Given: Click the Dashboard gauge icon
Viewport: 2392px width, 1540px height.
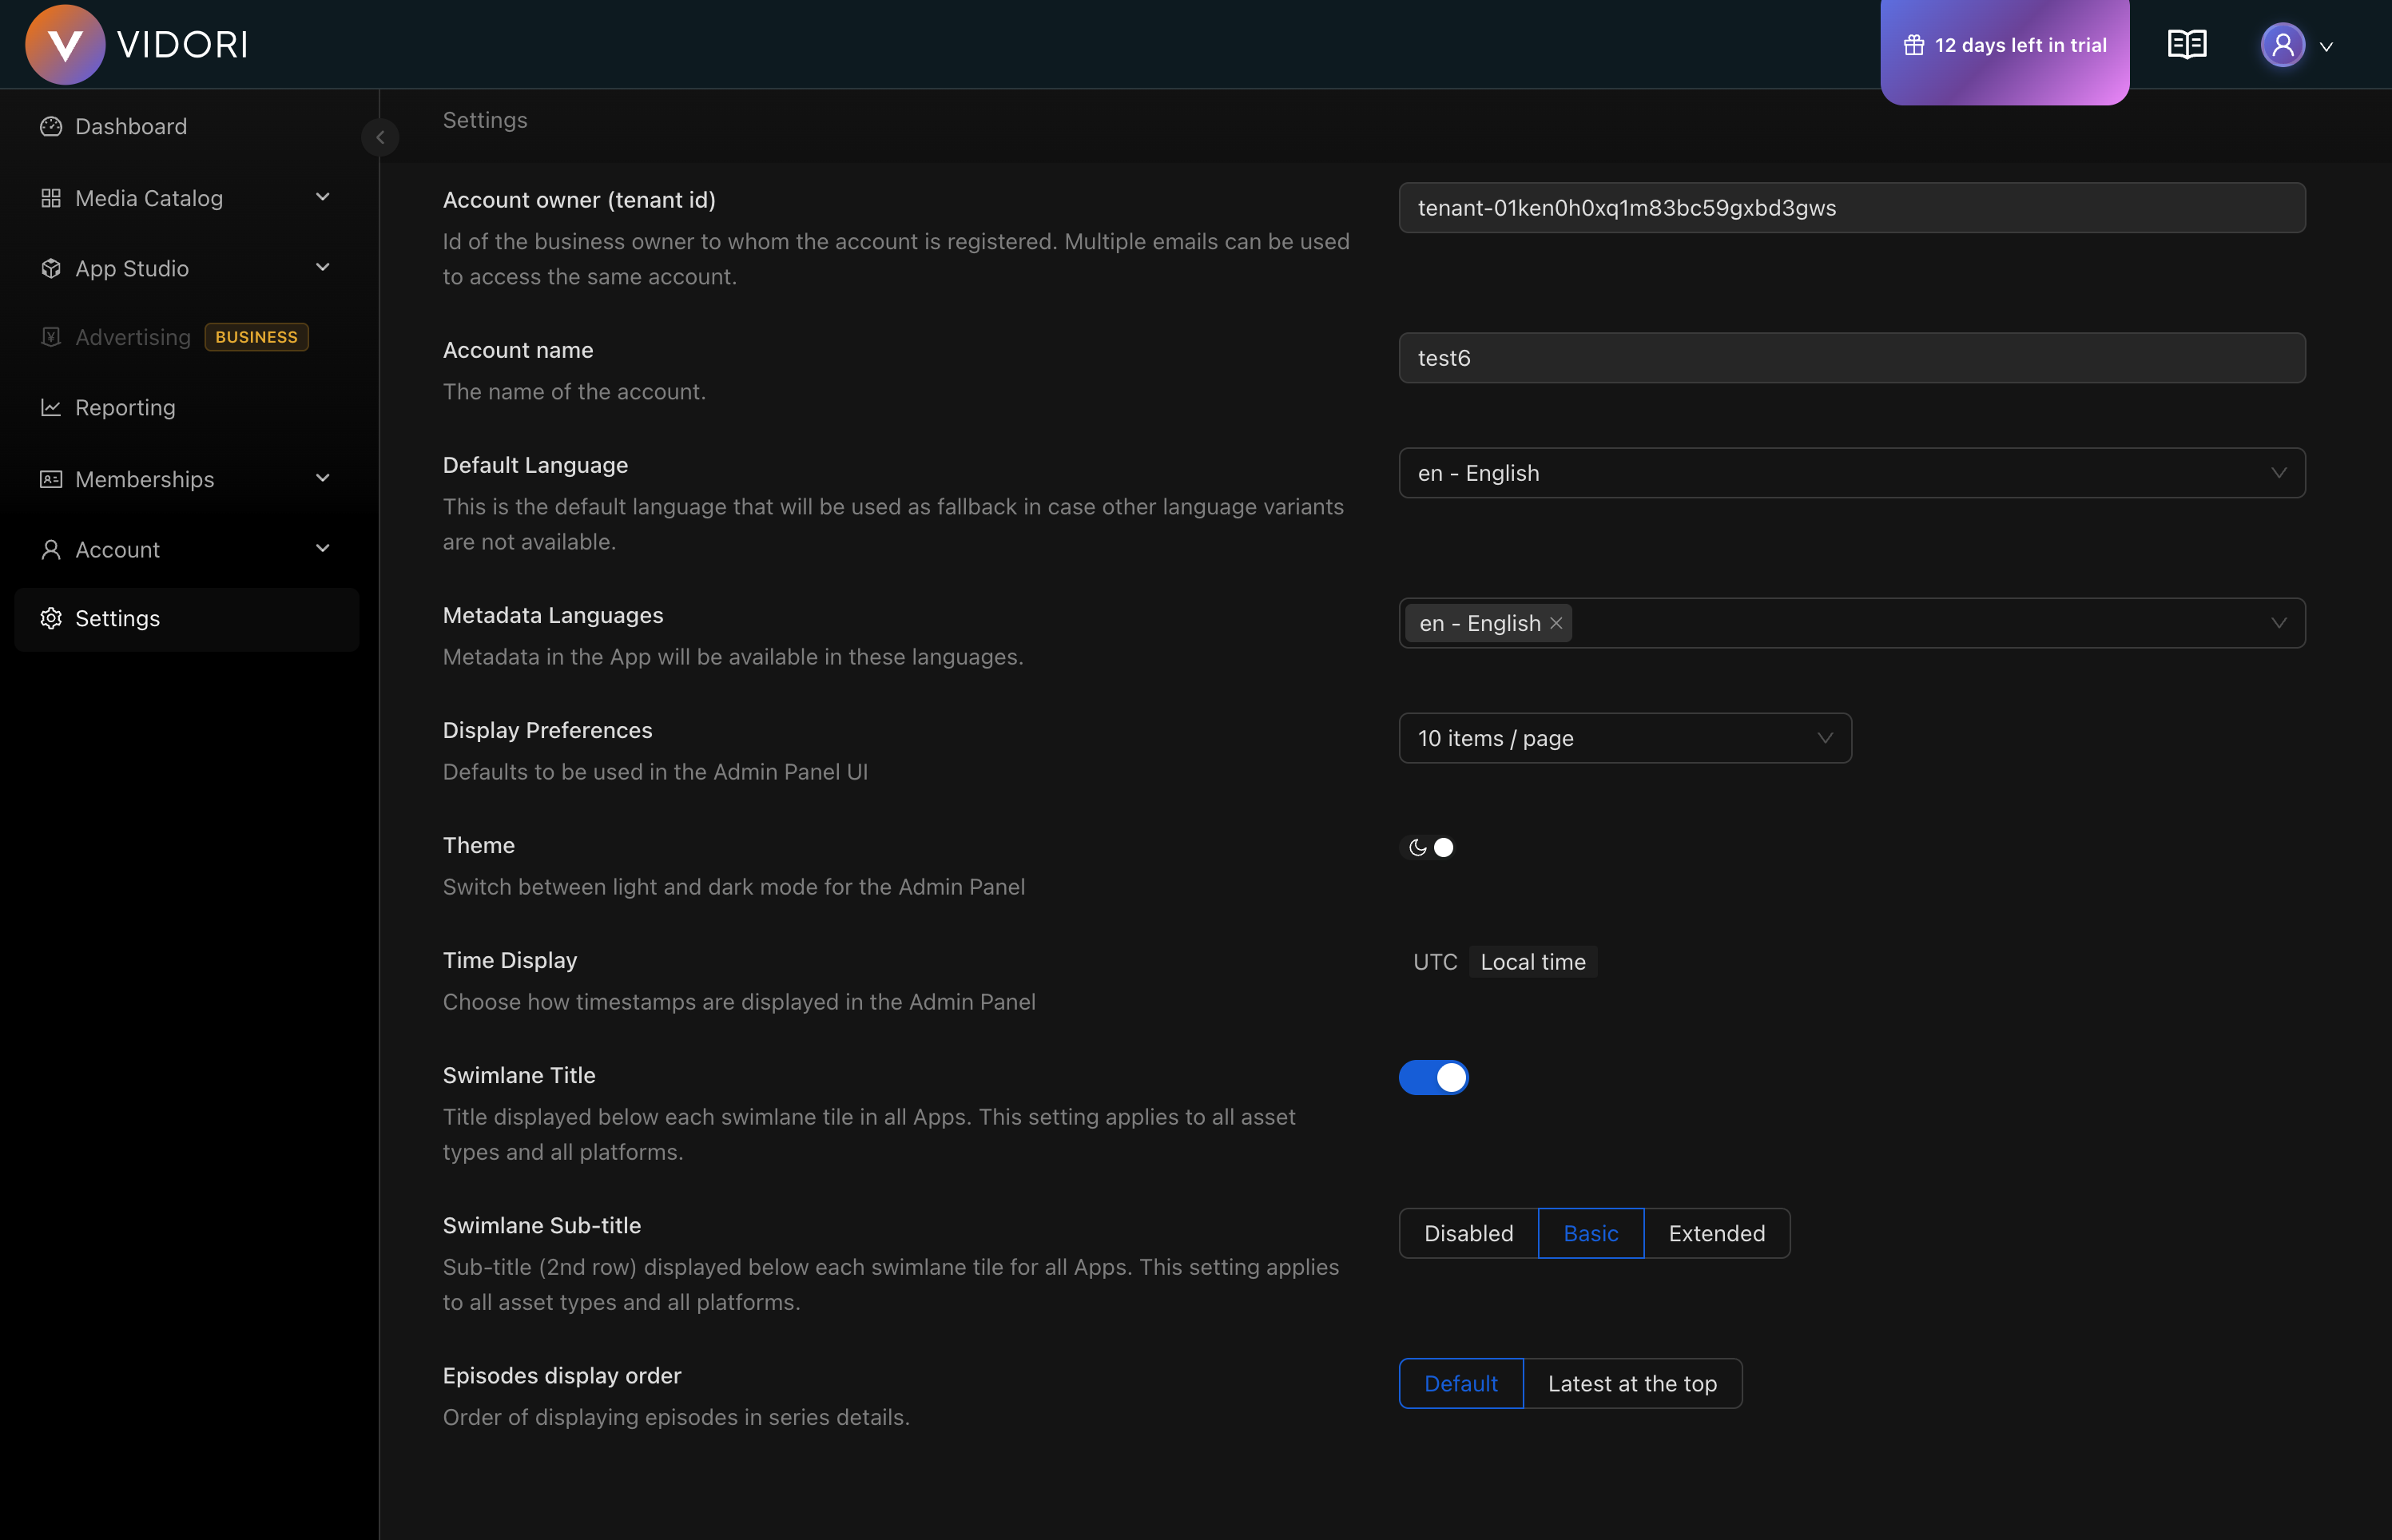Looking at the screenshot, I should pyautogui.click(x=51, y=127).
